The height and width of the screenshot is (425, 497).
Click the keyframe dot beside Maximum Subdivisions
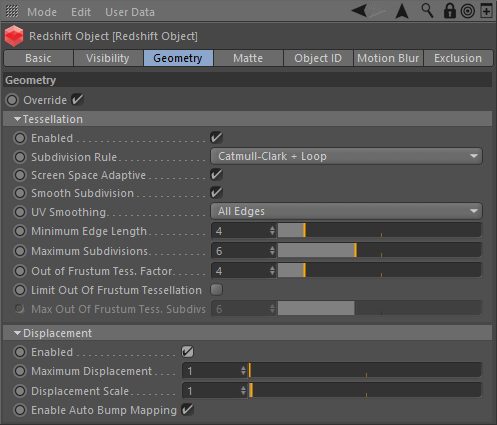click(x=20, y=251)
